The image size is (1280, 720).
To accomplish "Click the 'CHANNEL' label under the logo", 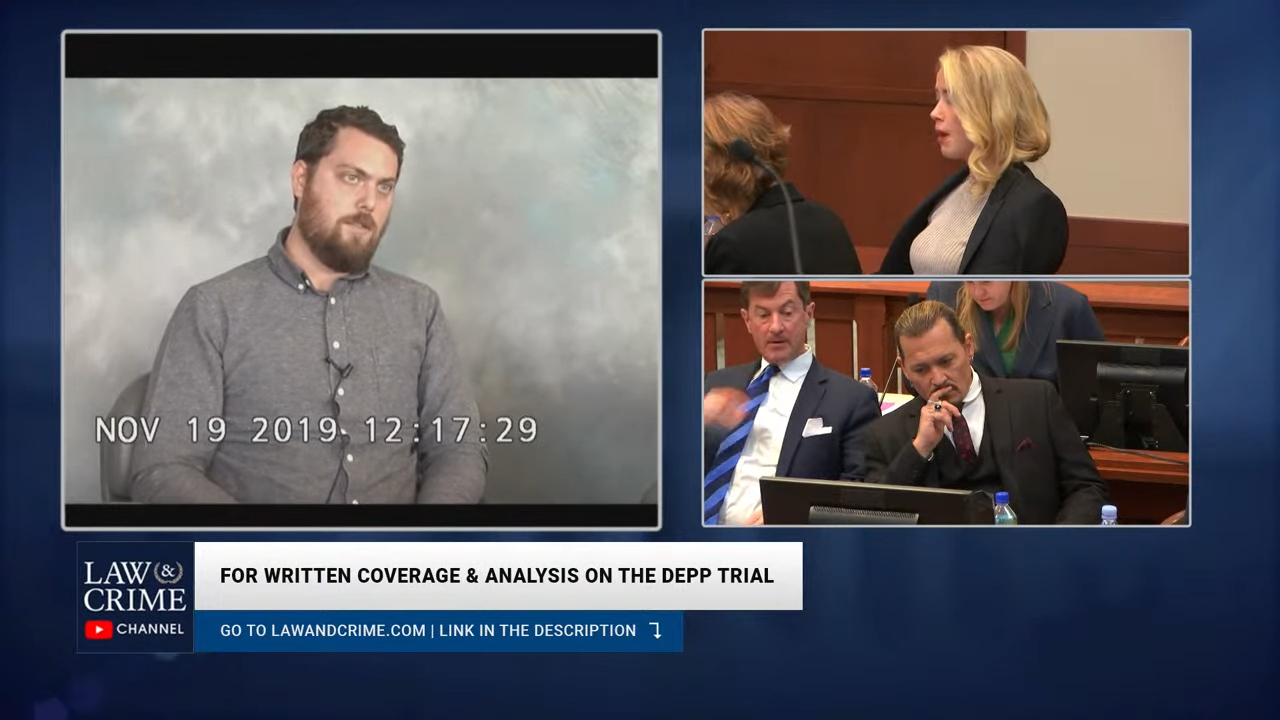I will coord(150,630).
